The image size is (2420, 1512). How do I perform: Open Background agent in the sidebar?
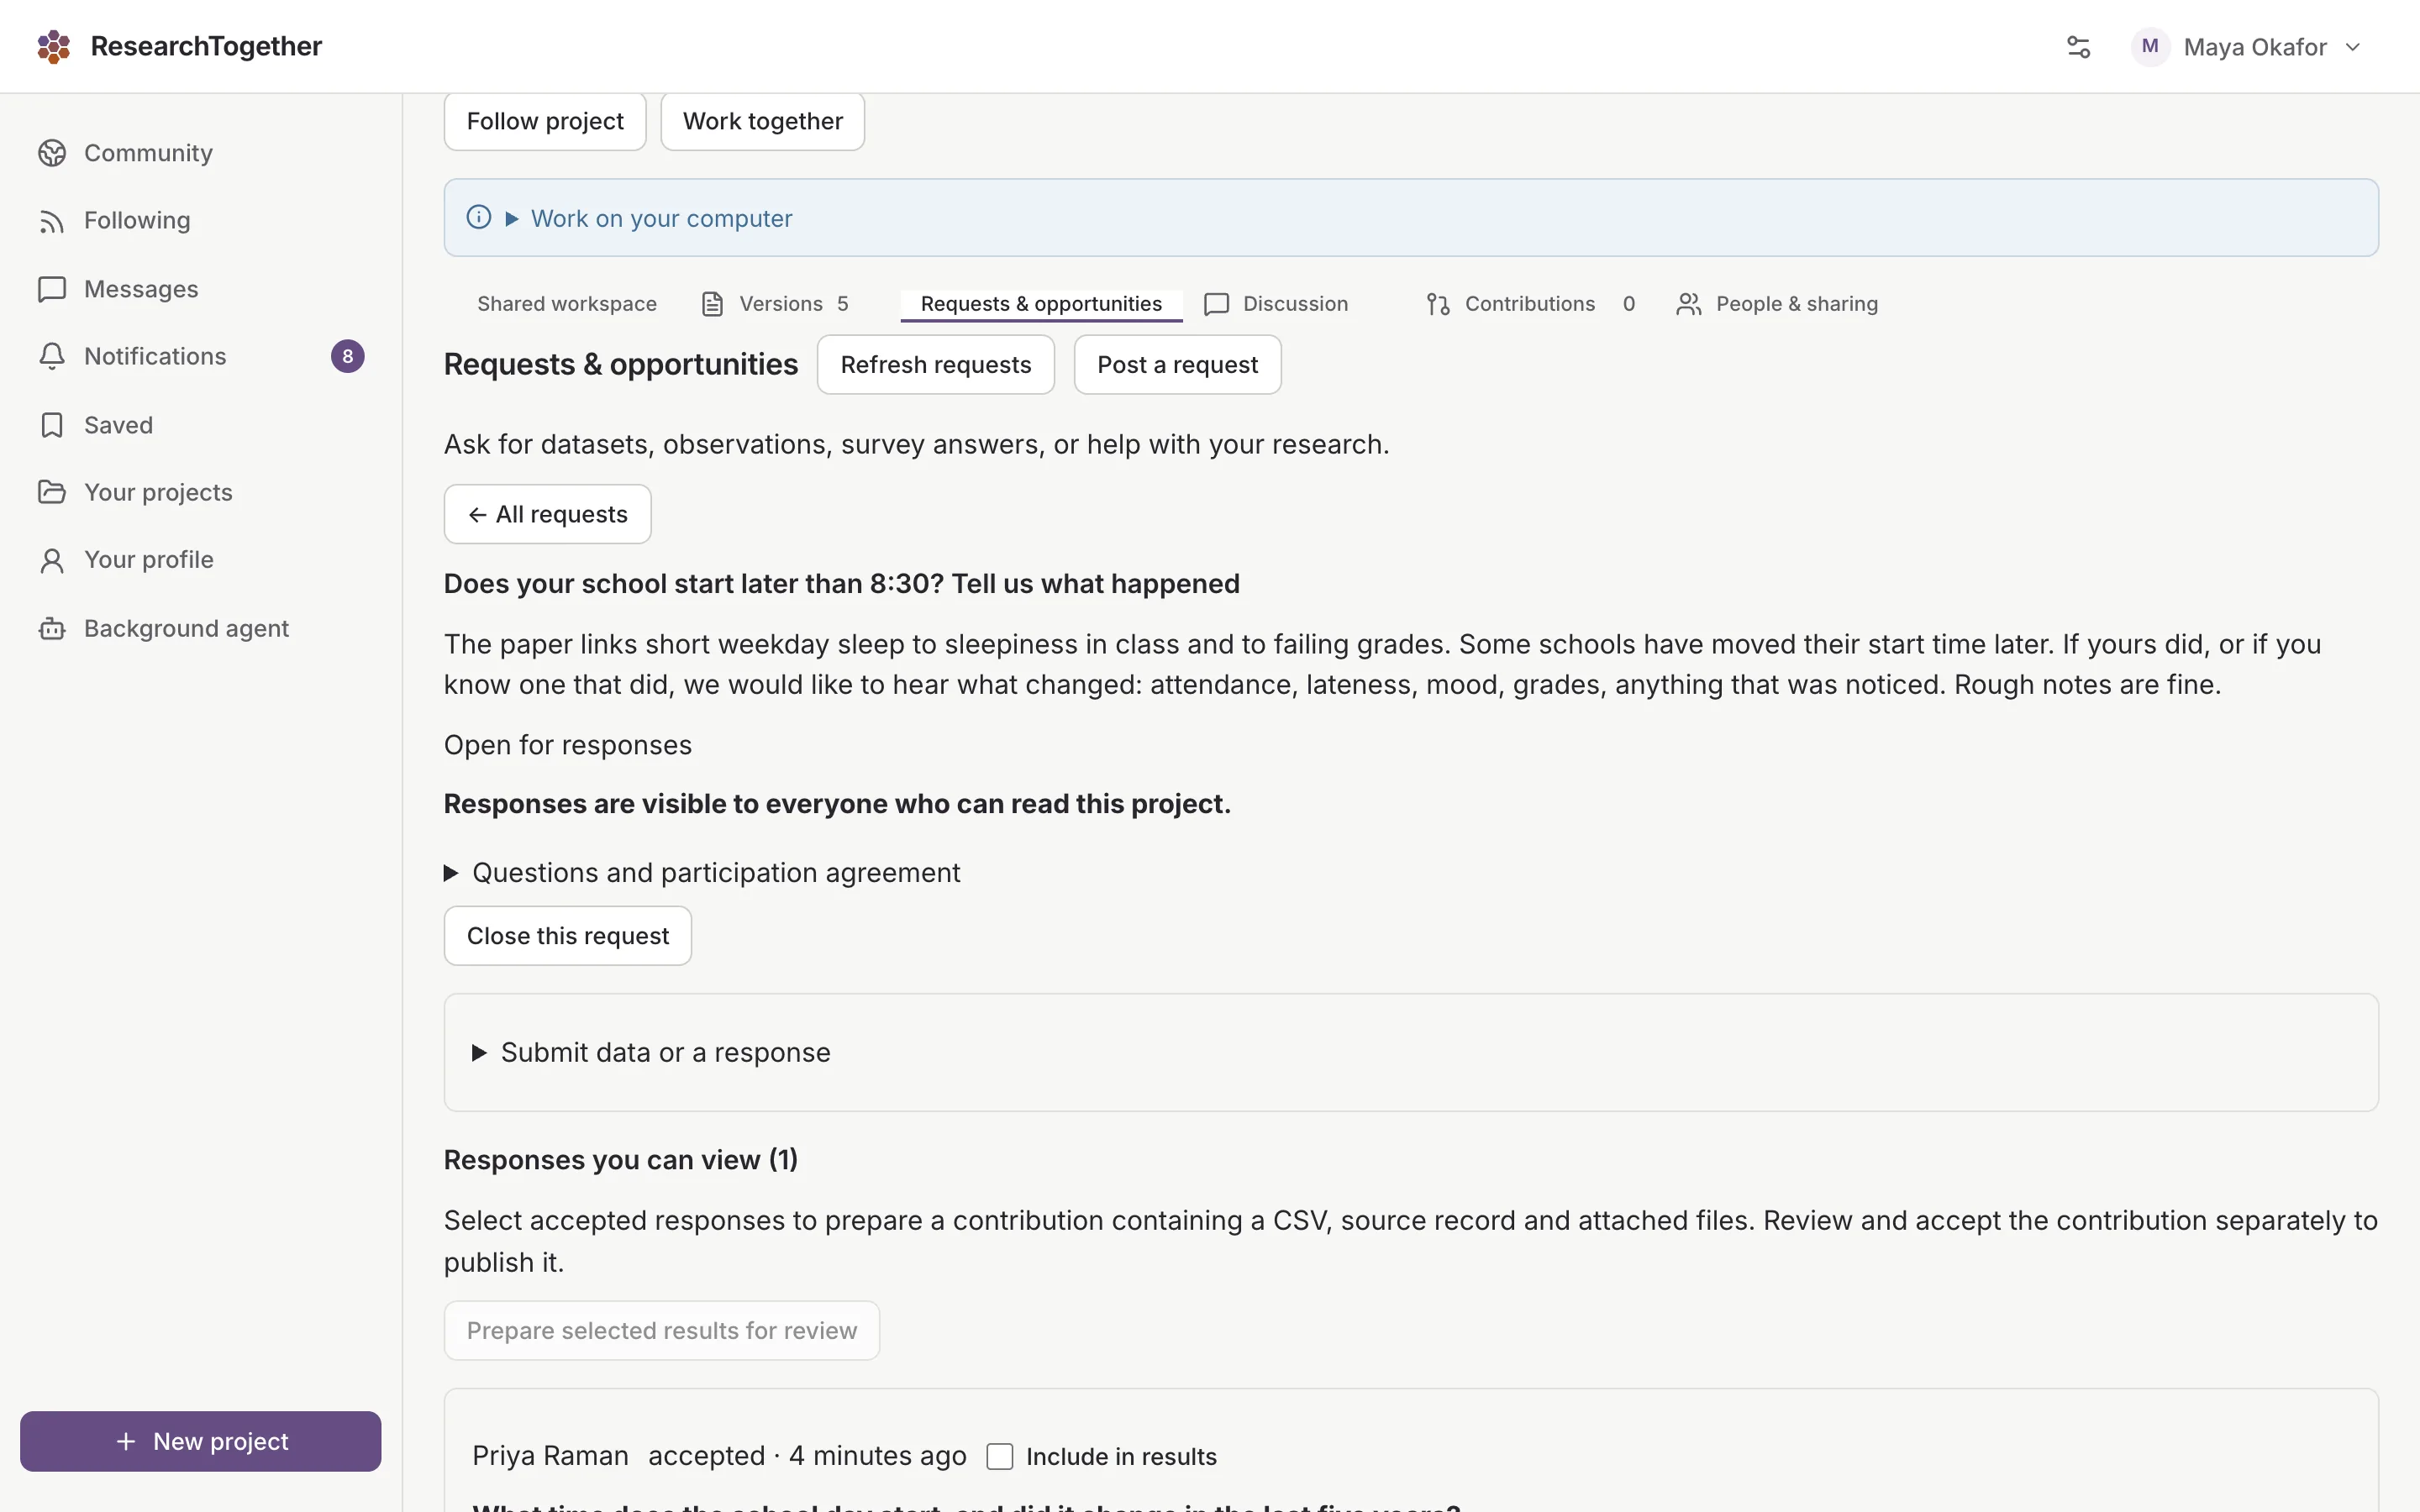pyautogui.click(x=201, y=628)
